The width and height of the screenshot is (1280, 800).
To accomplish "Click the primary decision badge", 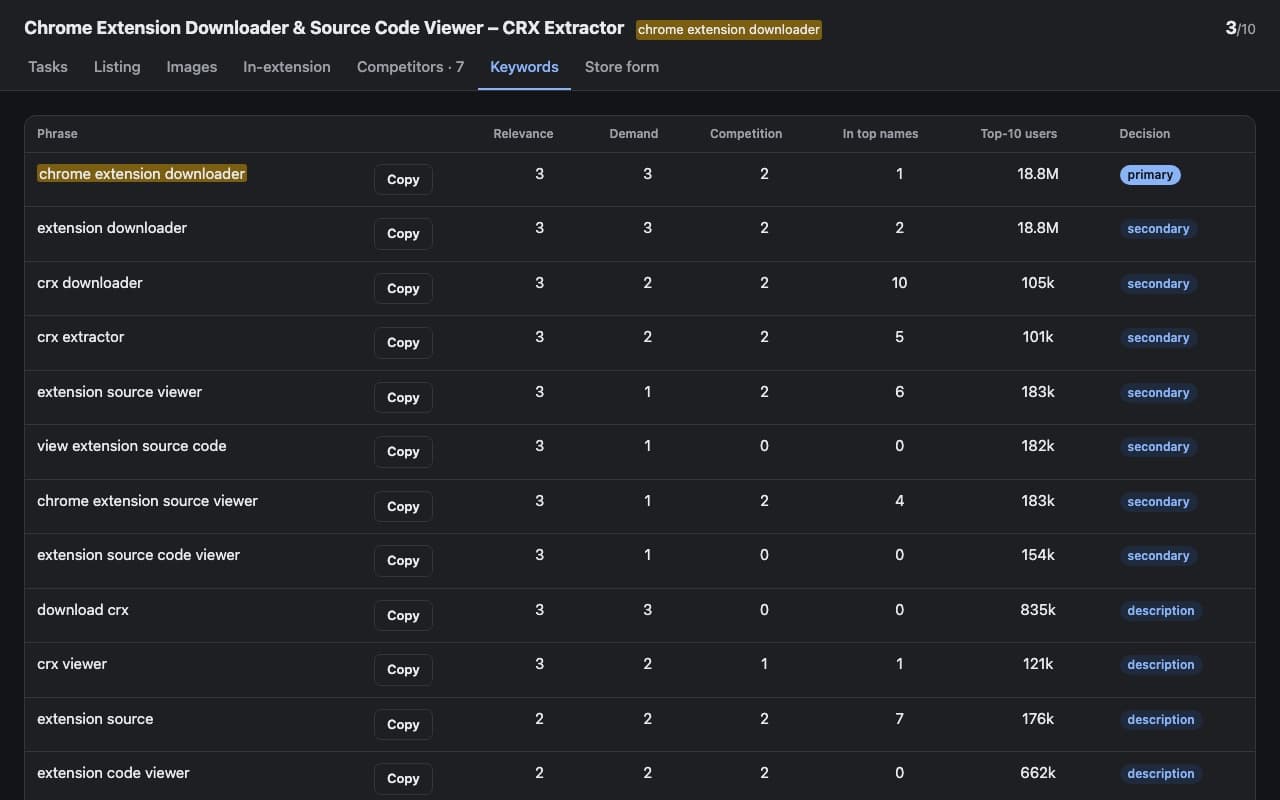I will pos(1150,175).
